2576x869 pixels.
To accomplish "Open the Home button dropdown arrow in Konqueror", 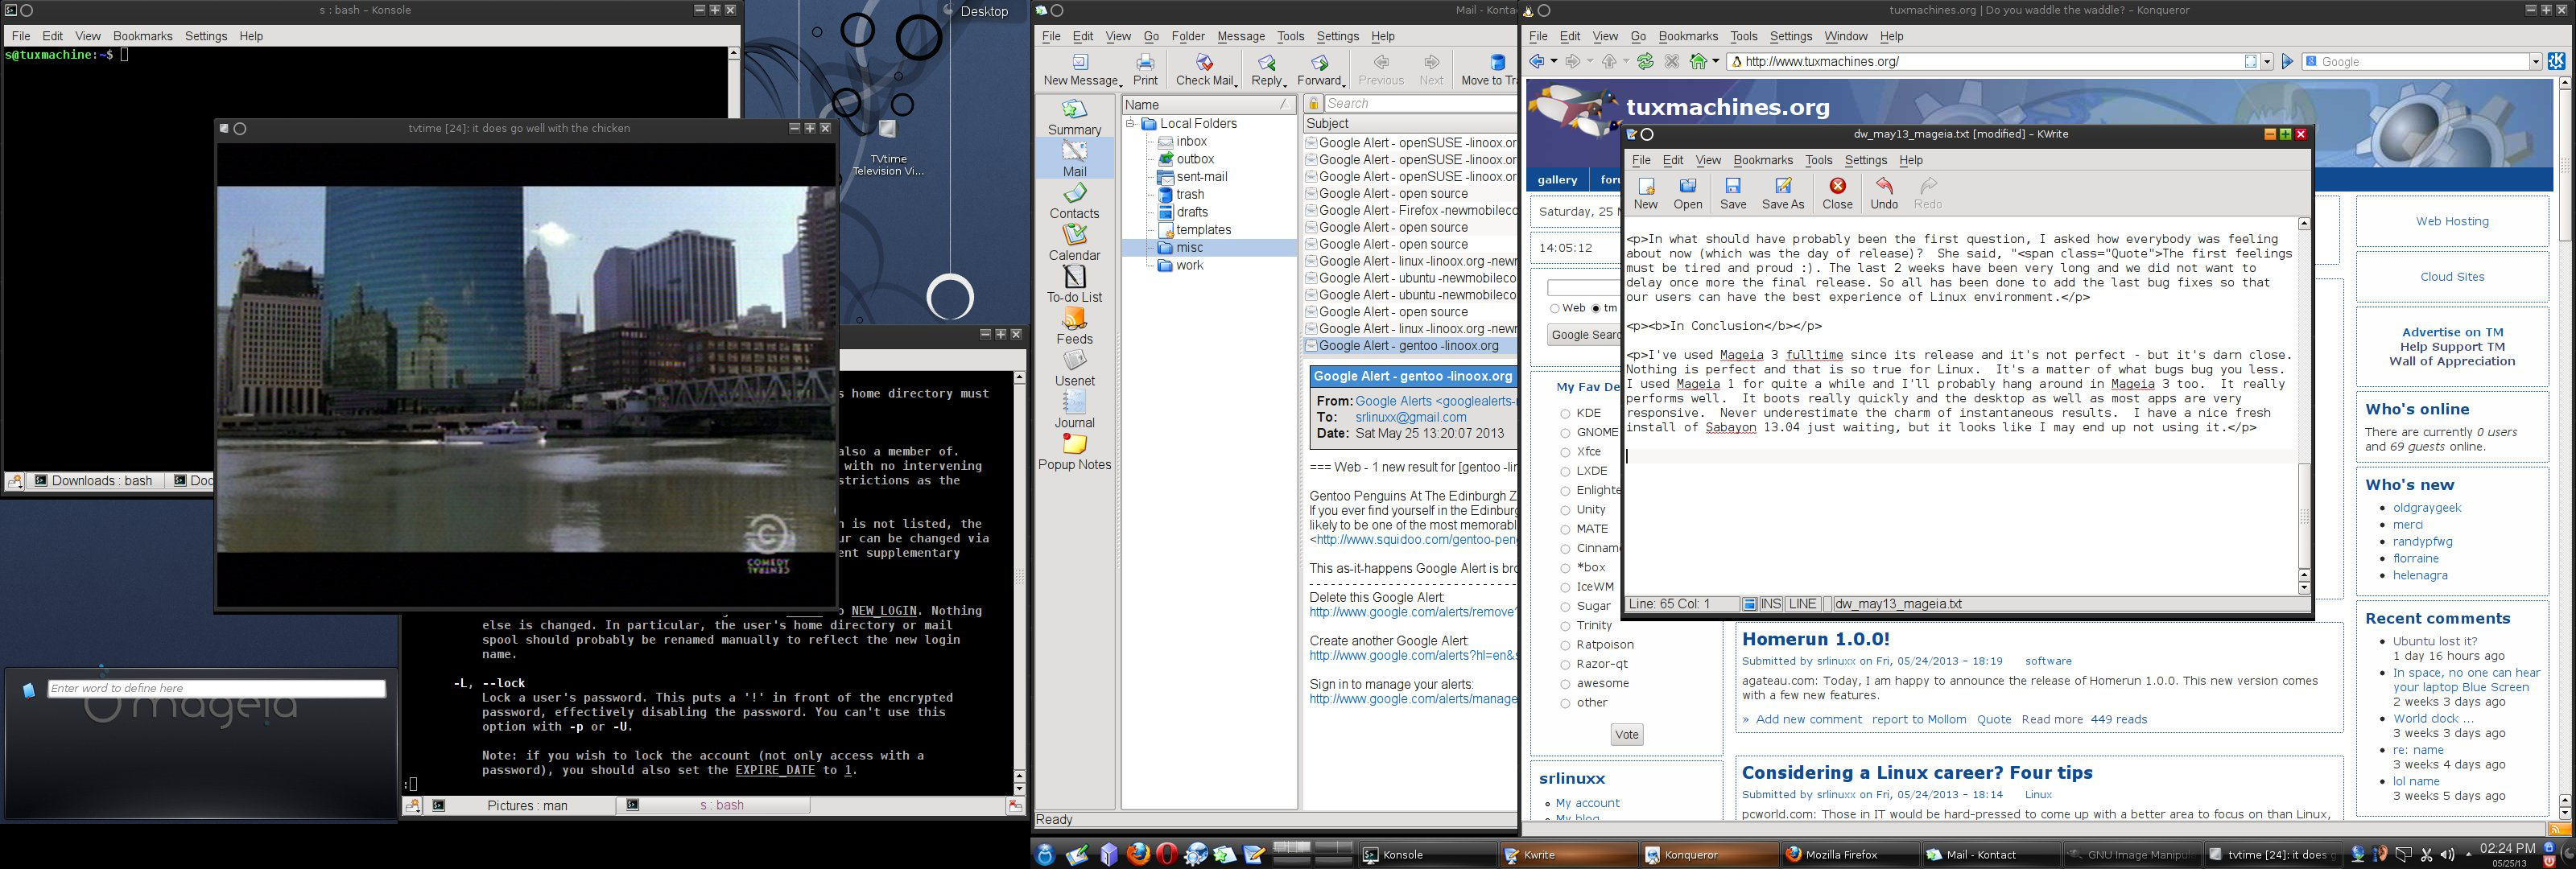I will click(x=1715, y=62).
